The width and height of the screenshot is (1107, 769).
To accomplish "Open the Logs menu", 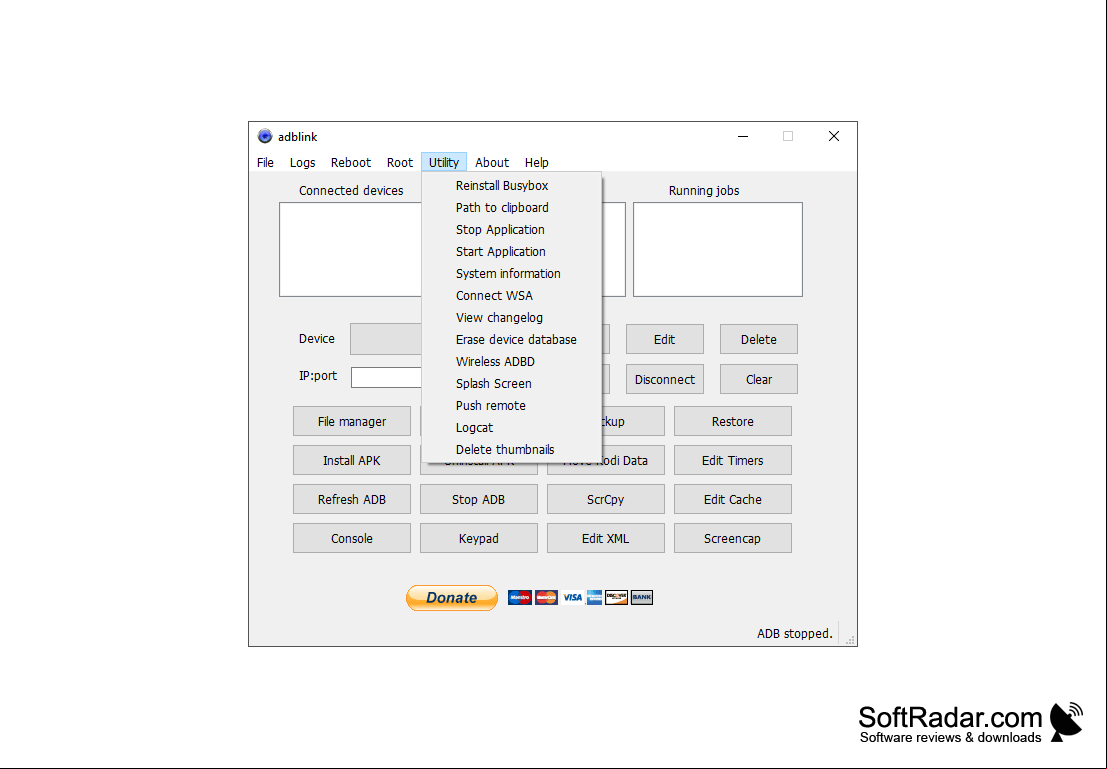I will 302,162.
